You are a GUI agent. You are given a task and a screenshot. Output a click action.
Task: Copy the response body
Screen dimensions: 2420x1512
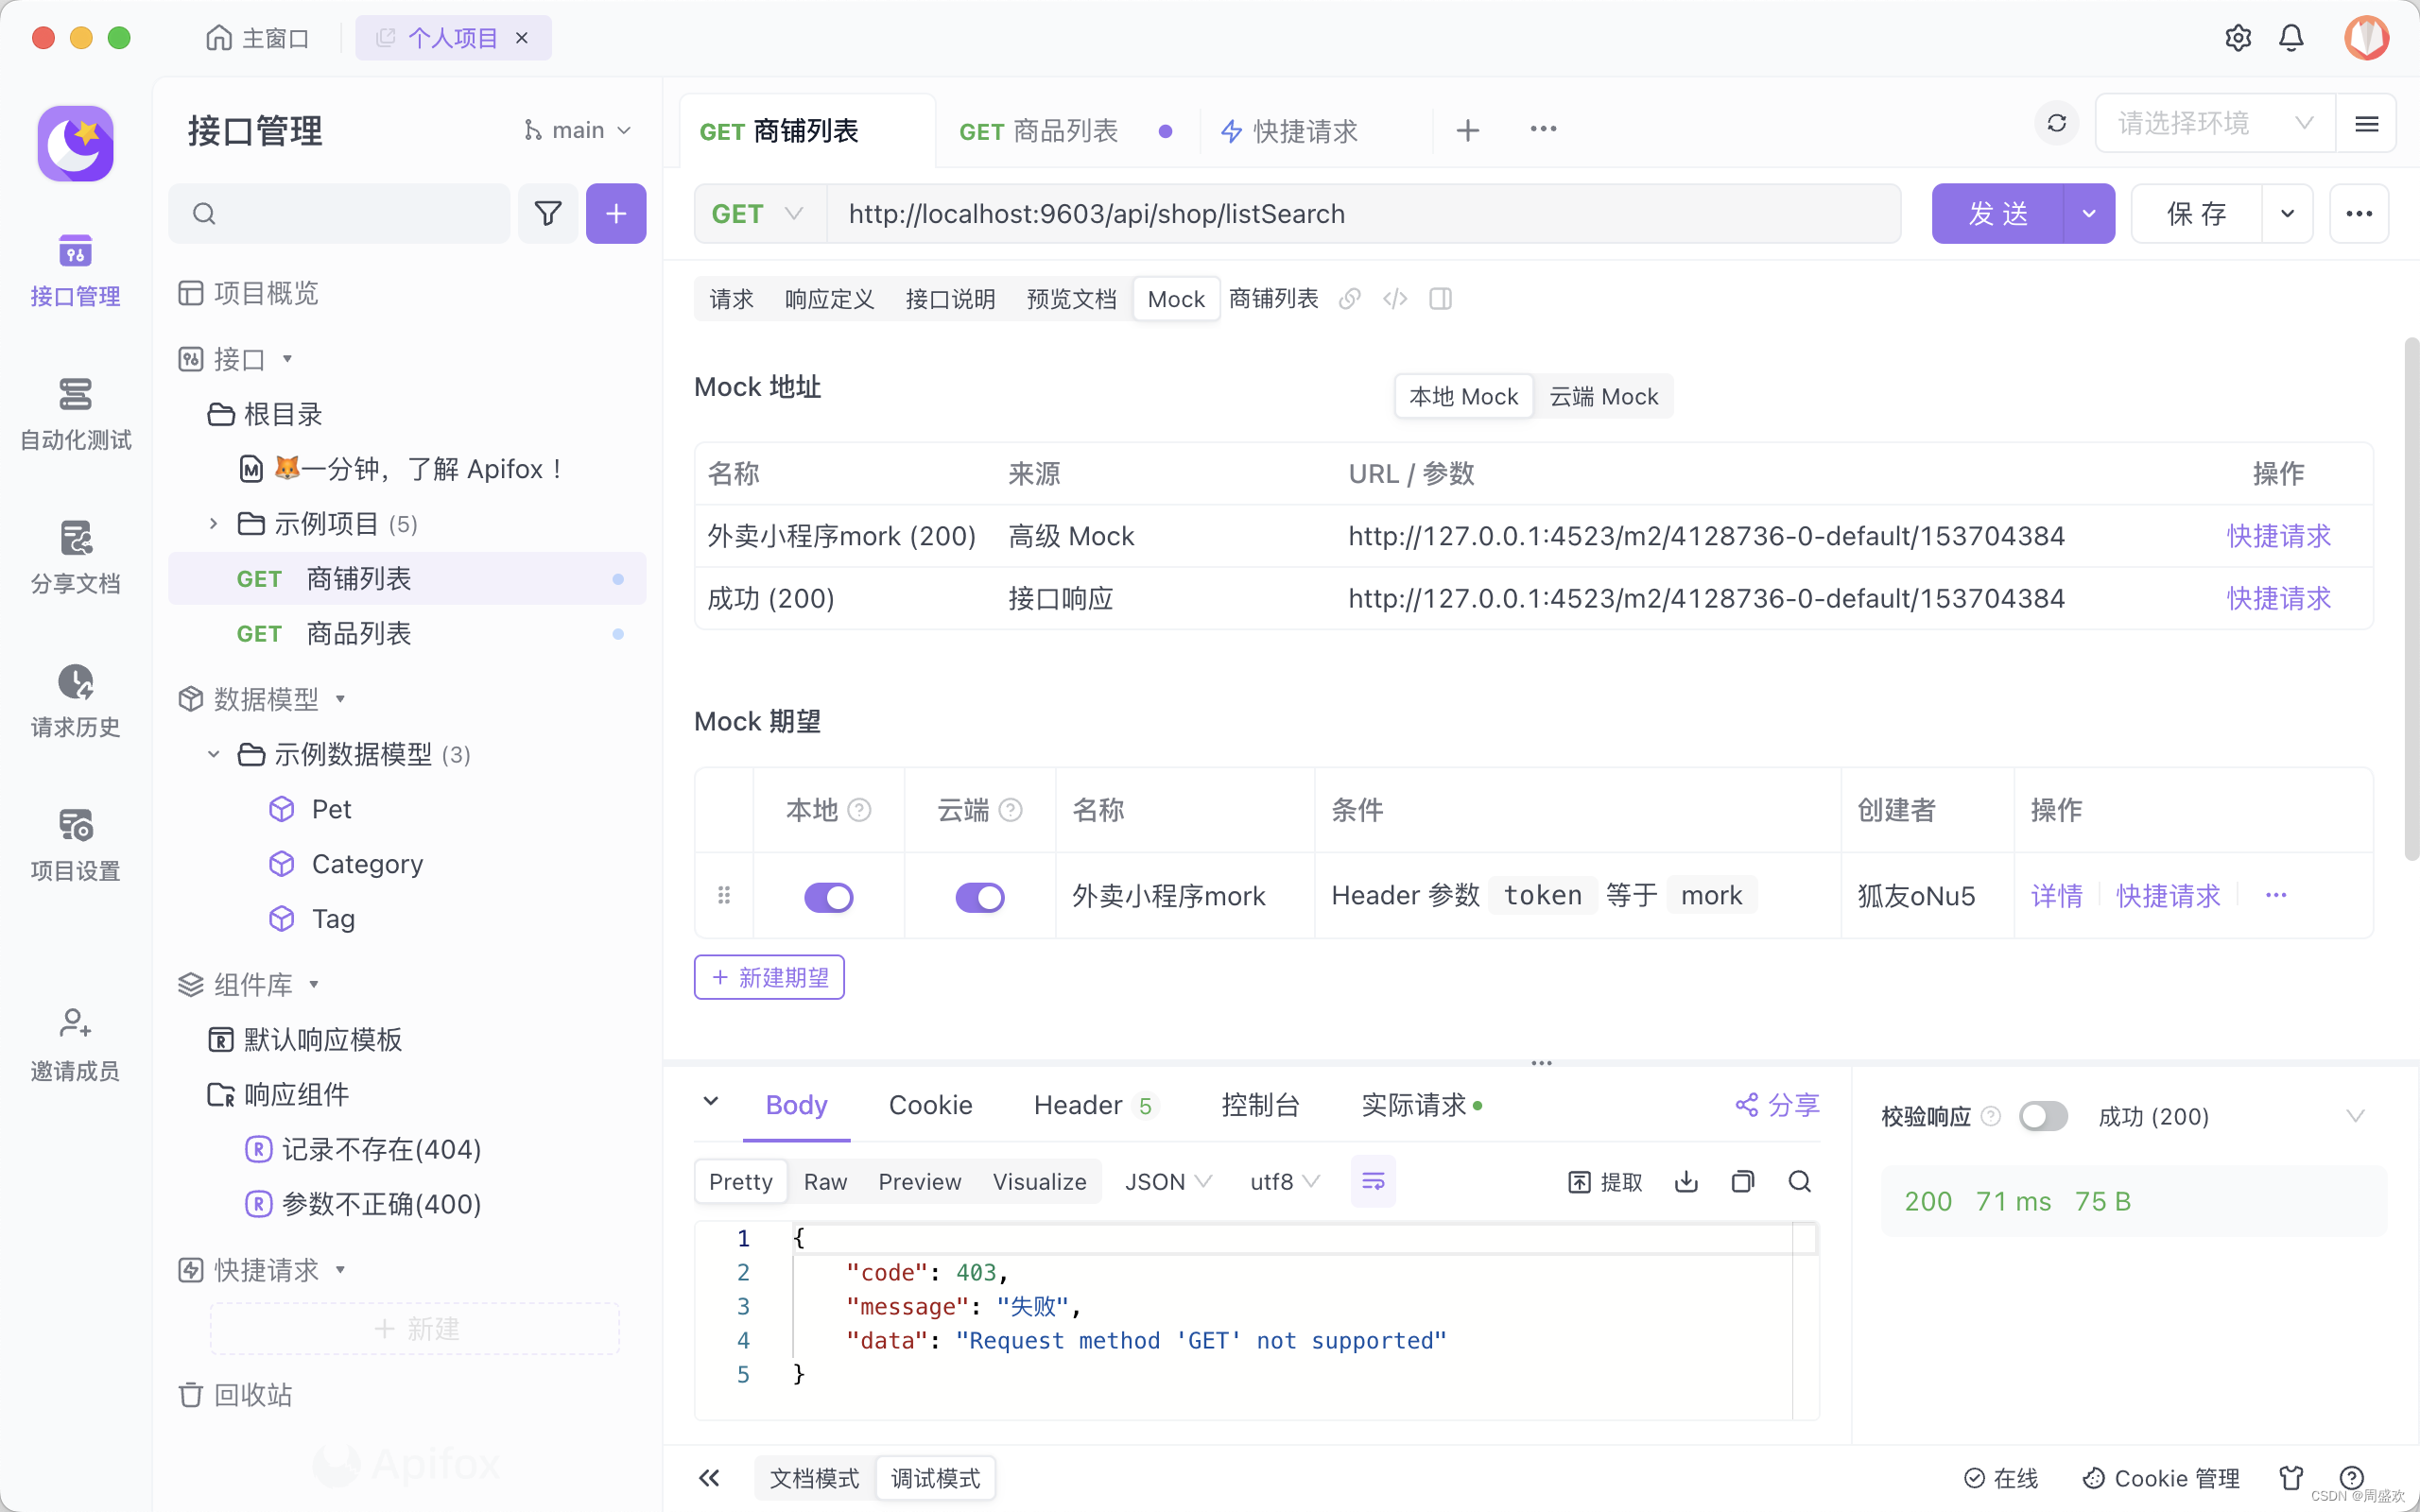coord(1742,1182)
